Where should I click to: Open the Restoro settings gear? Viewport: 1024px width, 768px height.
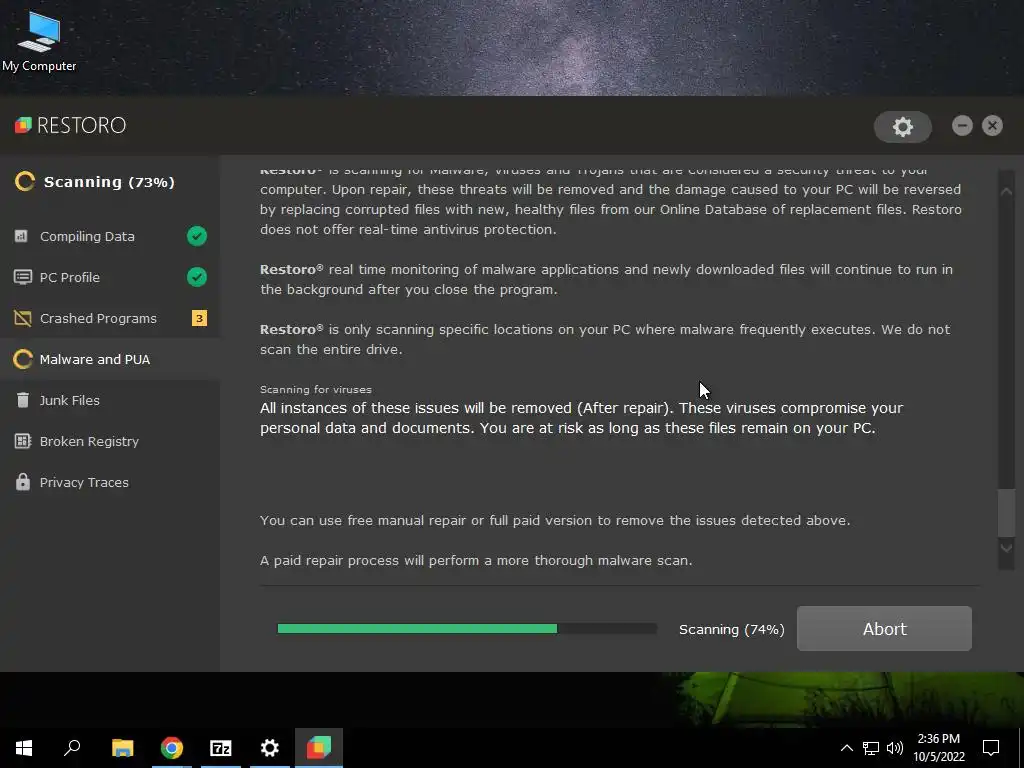tap(903, 127)
